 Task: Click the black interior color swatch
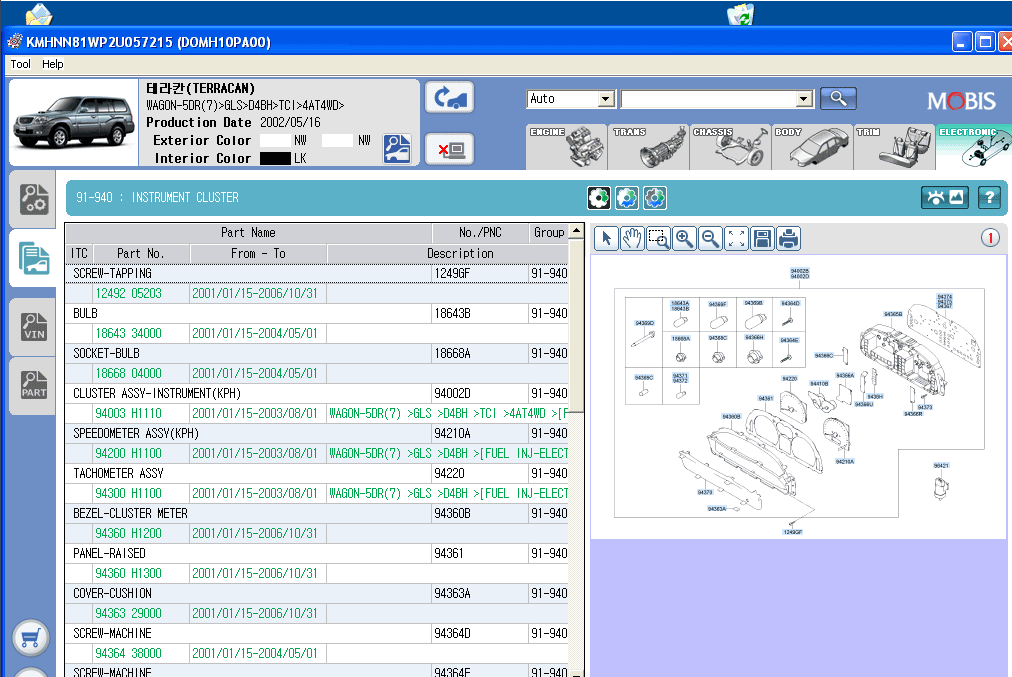(x=275, y=158)
